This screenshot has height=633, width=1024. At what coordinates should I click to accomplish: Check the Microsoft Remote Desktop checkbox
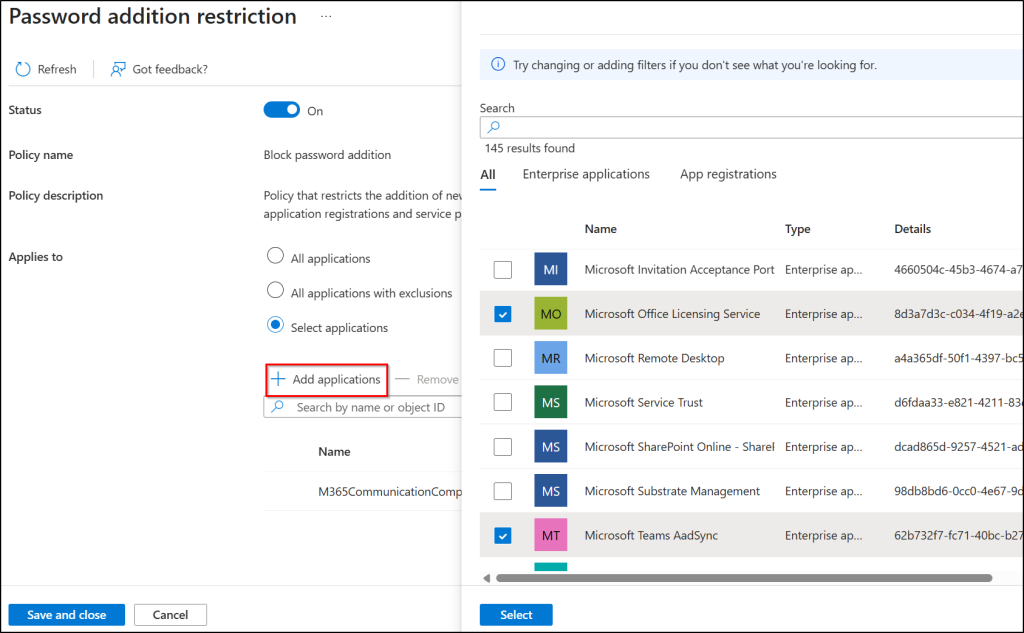(x=503, y=358)
